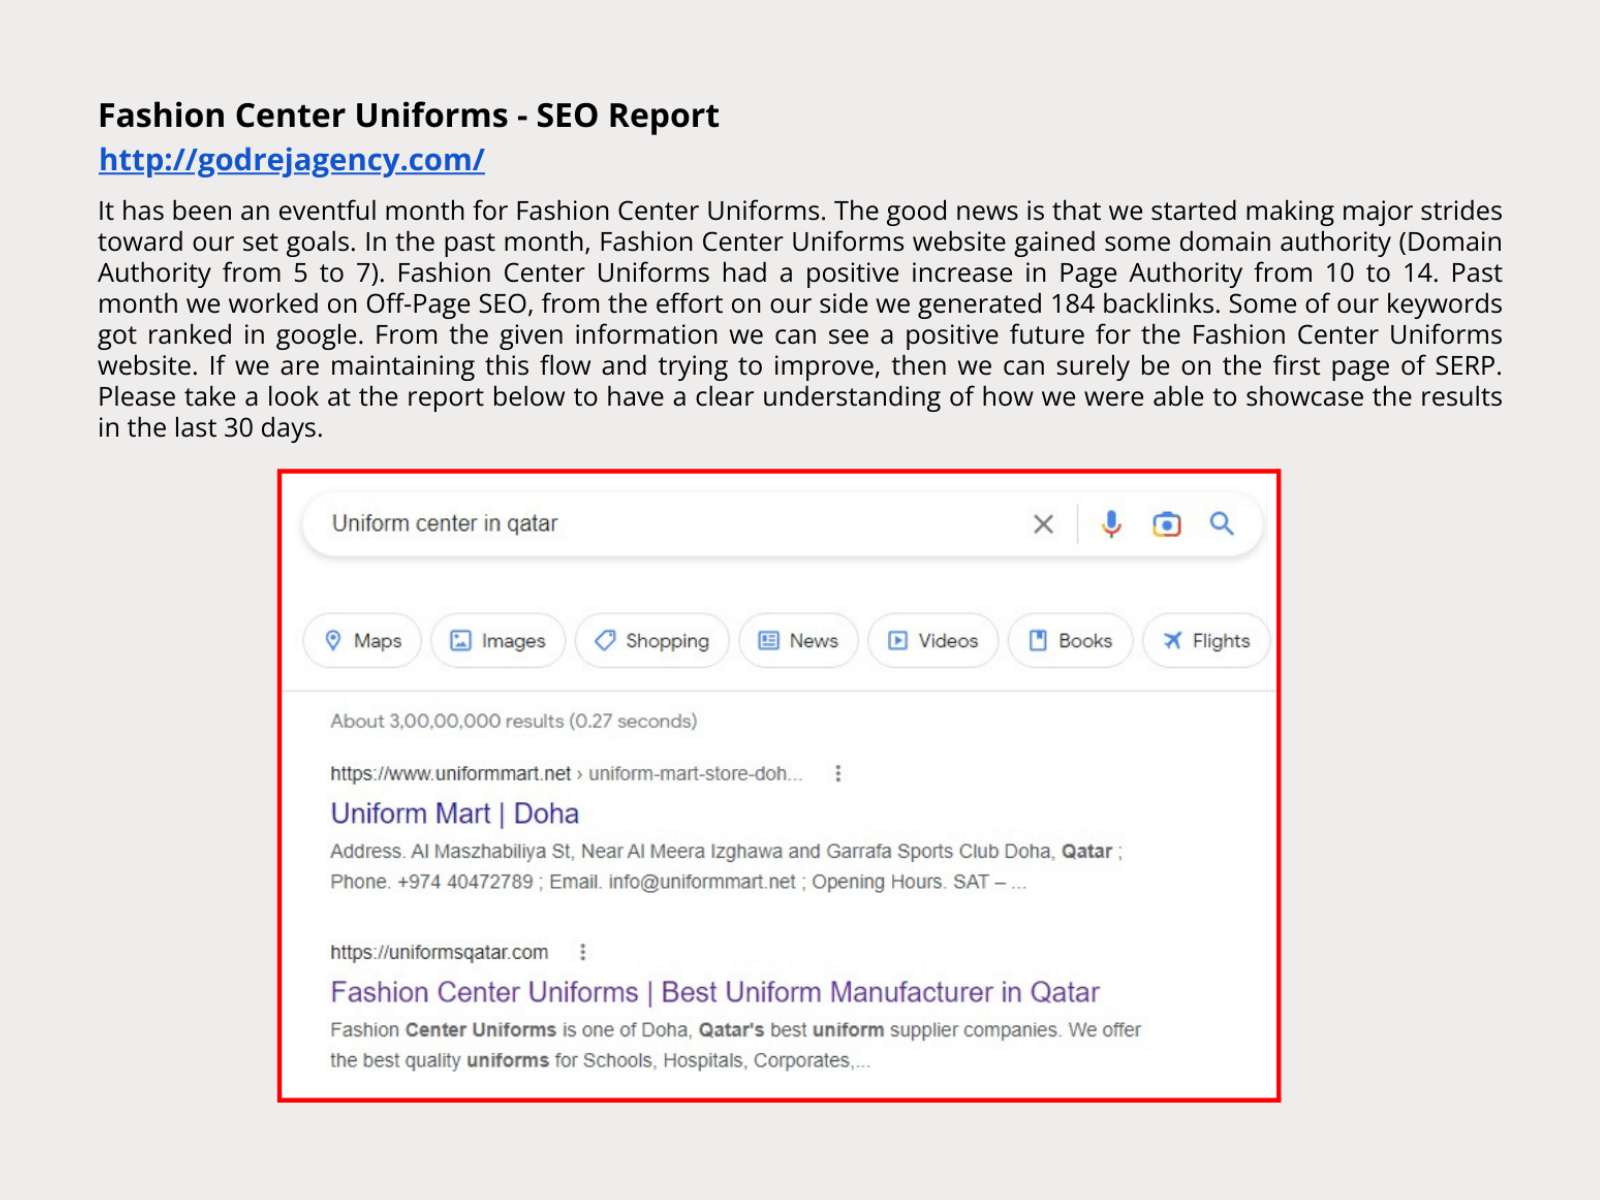
Task: Select the 'About 3,00,00,000 results' text
Action: (514, 721)
